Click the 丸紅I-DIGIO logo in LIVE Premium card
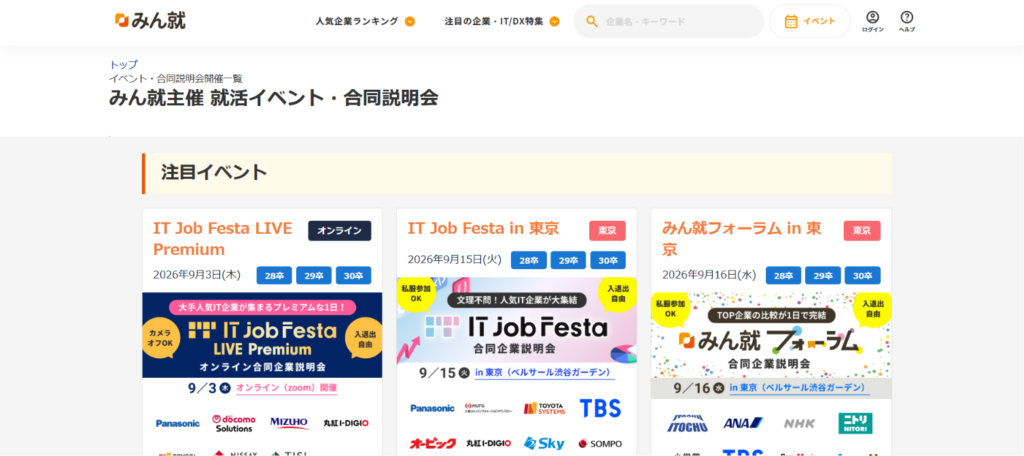Viewport: 1024px width, 456px height. point(346,423)
